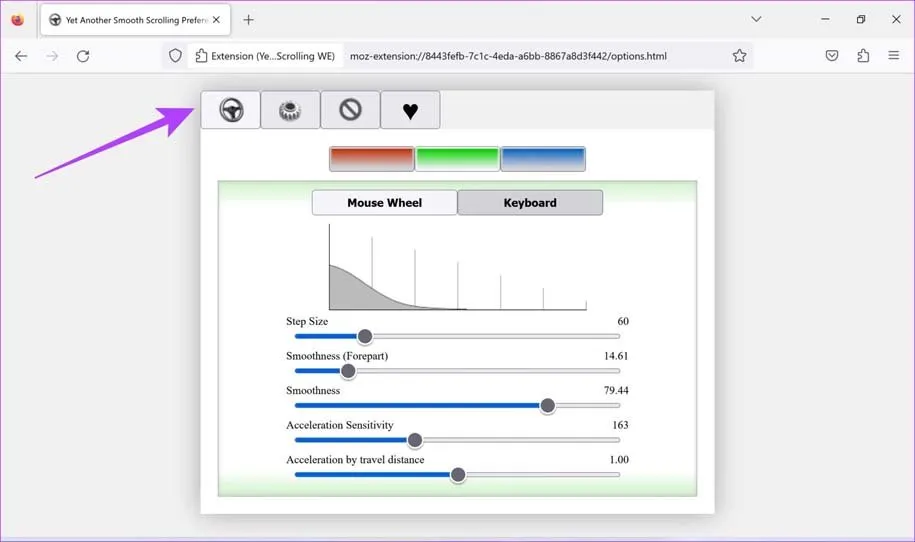
Task: Open the gear settings tab
Action: pyautogui.click(x=290, y=110)
